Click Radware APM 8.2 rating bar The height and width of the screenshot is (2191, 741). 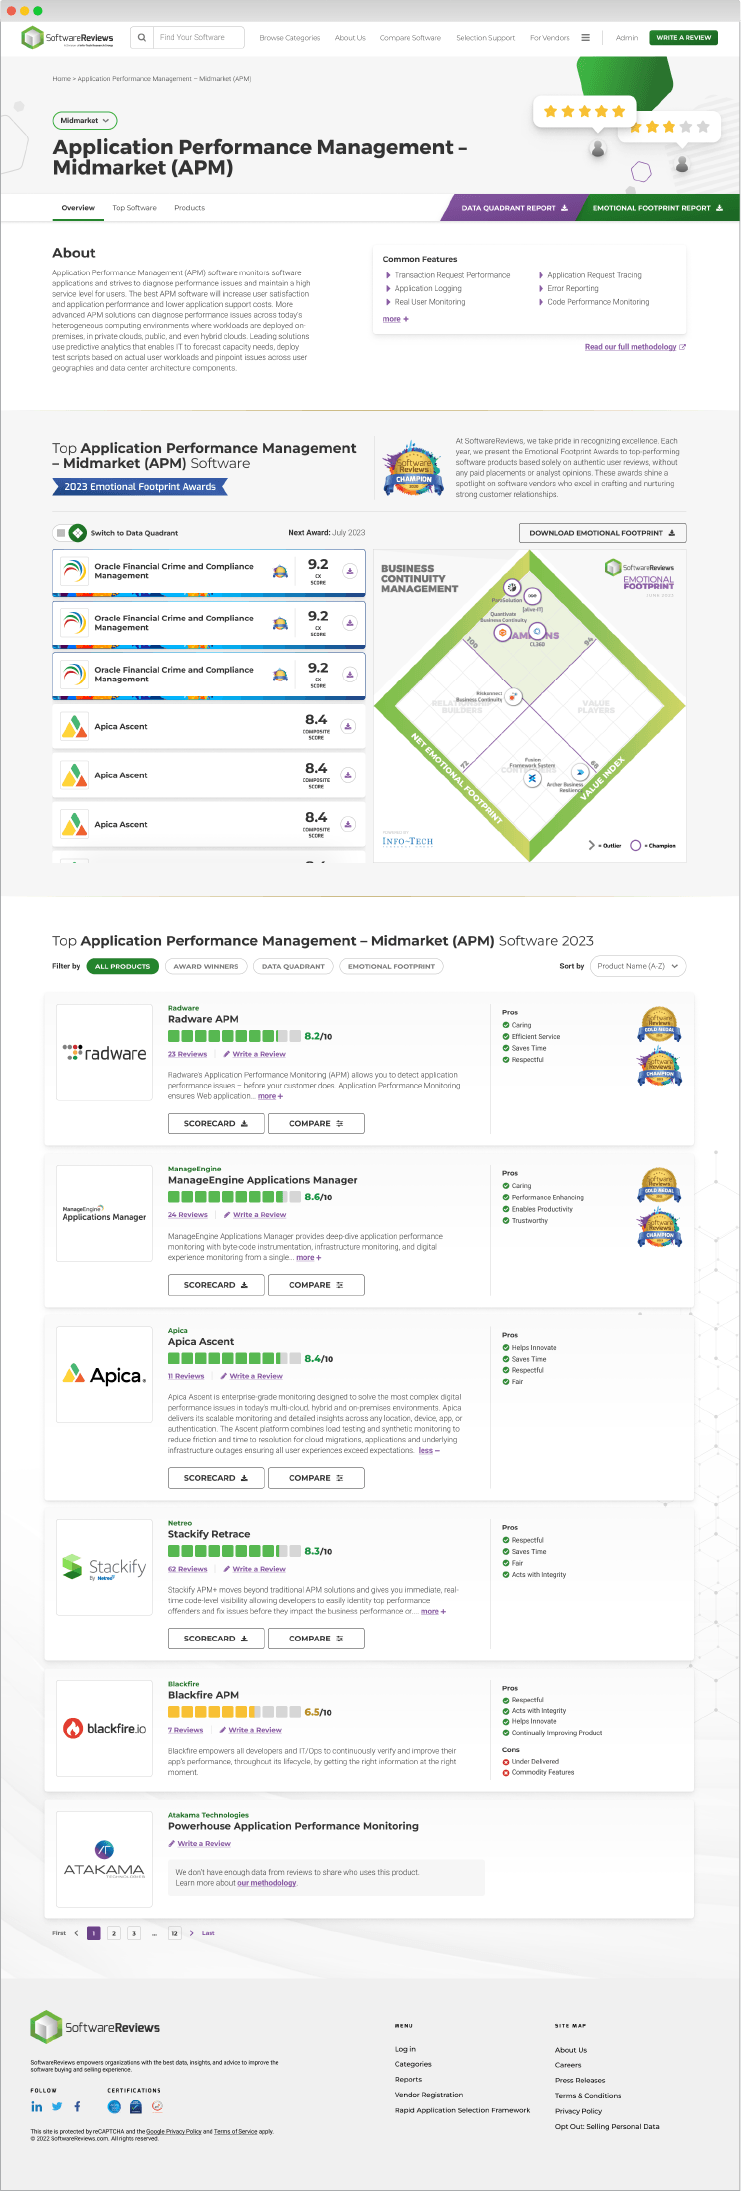(x=234, y=1036)
